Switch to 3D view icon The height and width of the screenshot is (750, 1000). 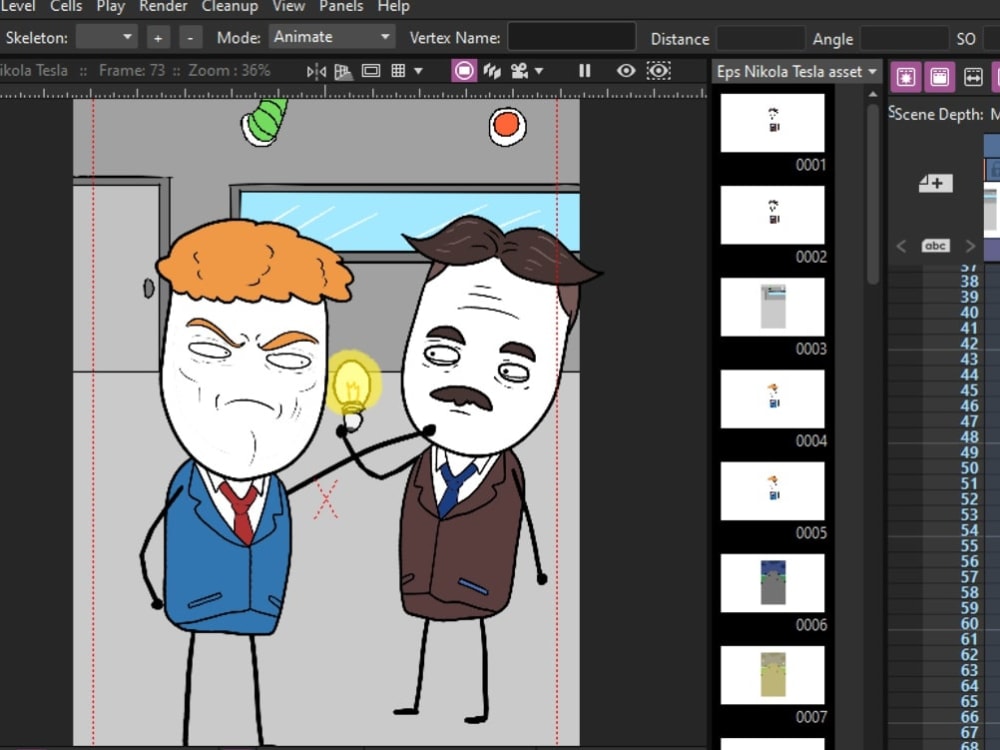(x=492, y=71)
